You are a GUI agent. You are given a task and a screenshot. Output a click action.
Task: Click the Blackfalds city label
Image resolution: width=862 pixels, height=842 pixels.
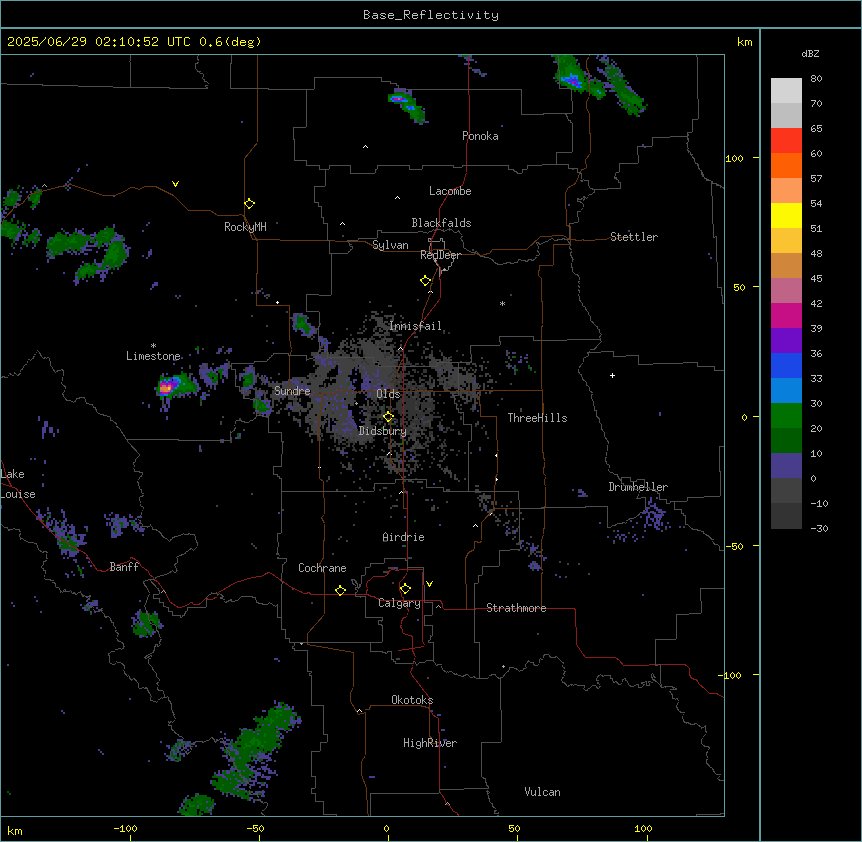[441, 223]
